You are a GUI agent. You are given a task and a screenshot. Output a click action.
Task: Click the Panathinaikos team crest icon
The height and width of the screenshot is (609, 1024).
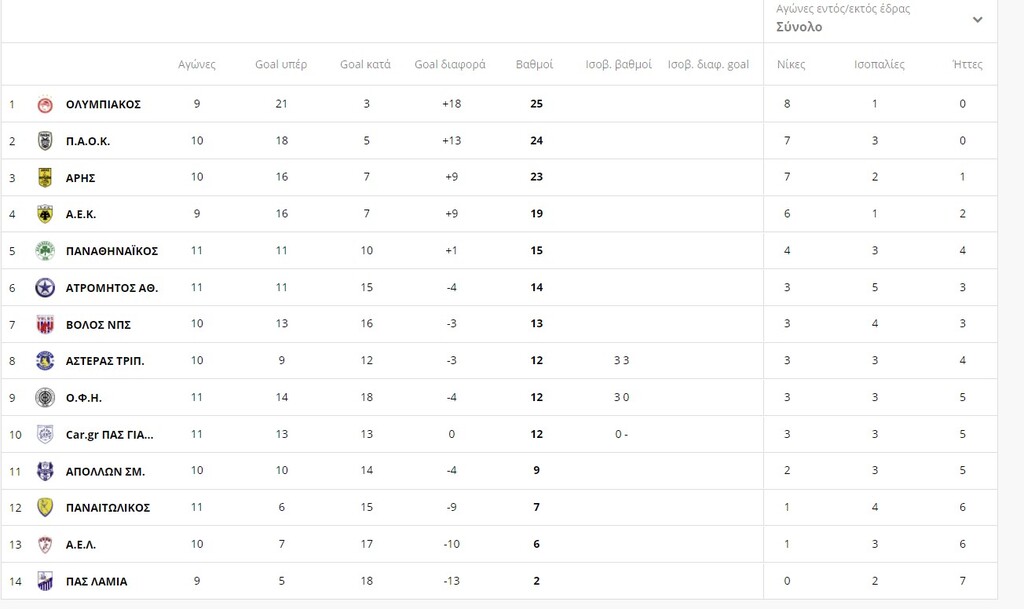[45, 251]
